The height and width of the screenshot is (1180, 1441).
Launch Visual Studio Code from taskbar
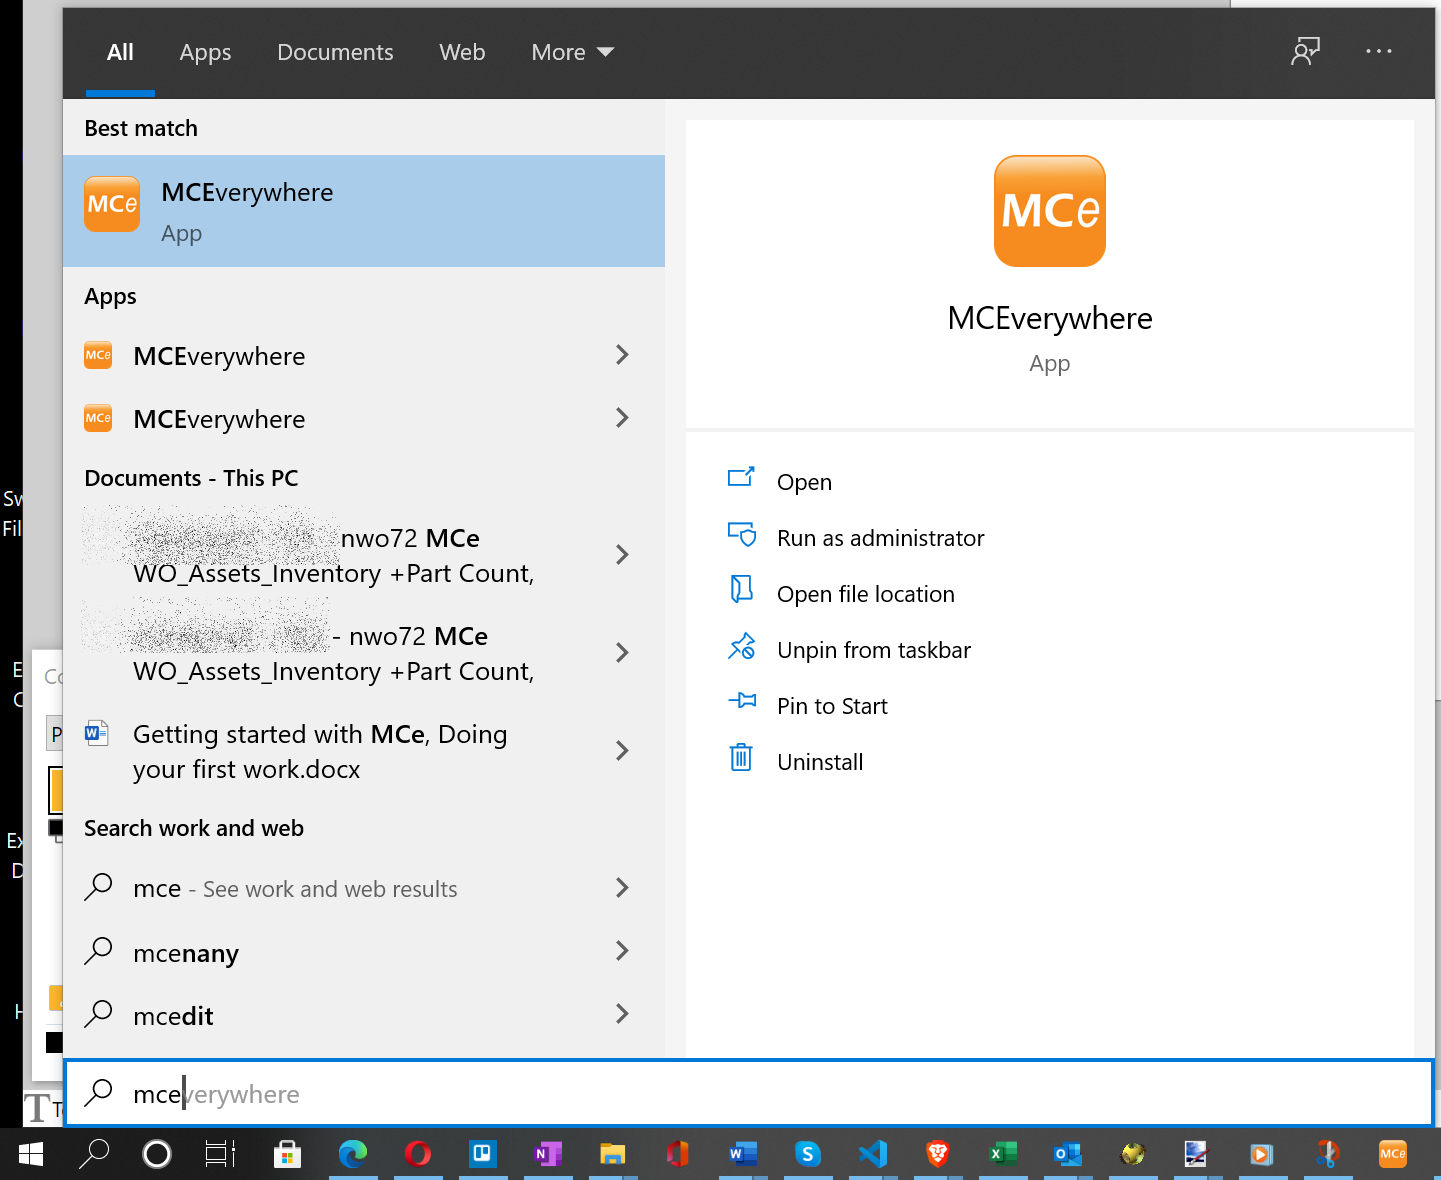(873, 1155)
